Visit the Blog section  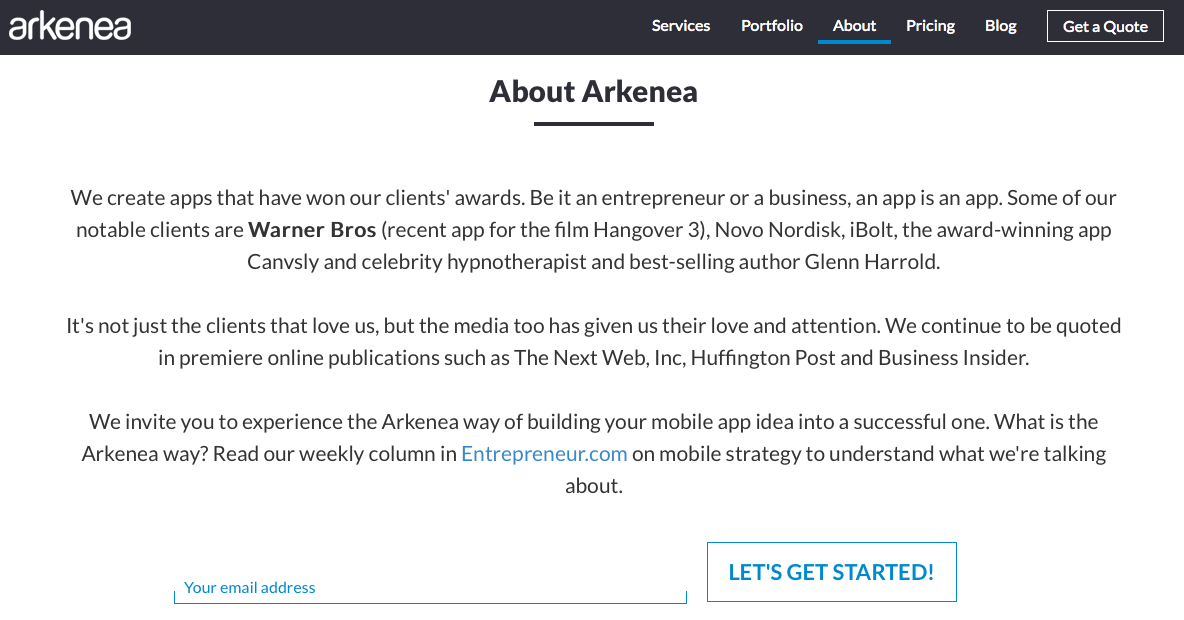point(1001,26)
